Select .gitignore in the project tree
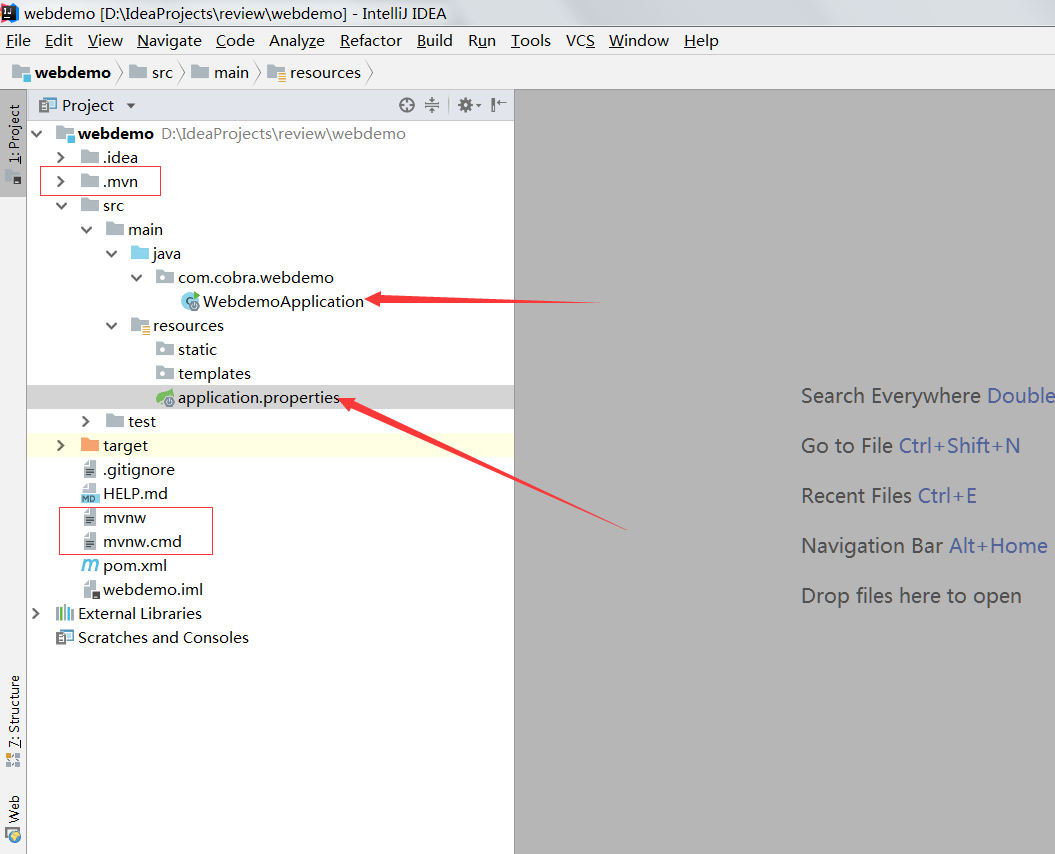This screenshot has width=1055, height=854. (x=139, y=470)
